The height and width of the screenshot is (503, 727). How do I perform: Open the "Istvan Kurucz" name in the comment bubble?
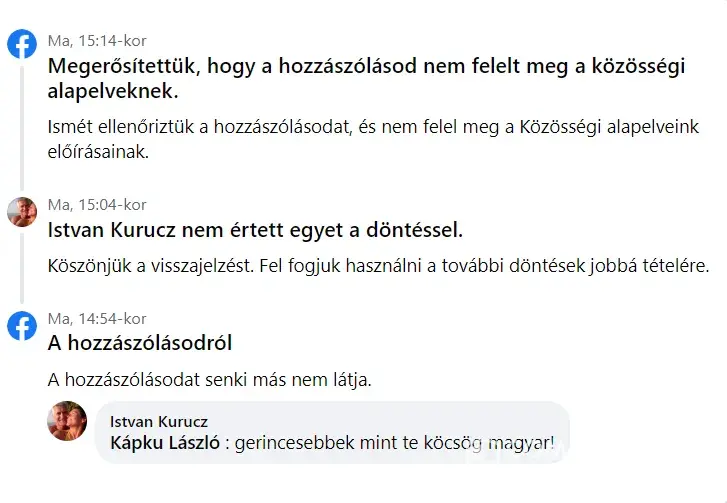point(158,421)
